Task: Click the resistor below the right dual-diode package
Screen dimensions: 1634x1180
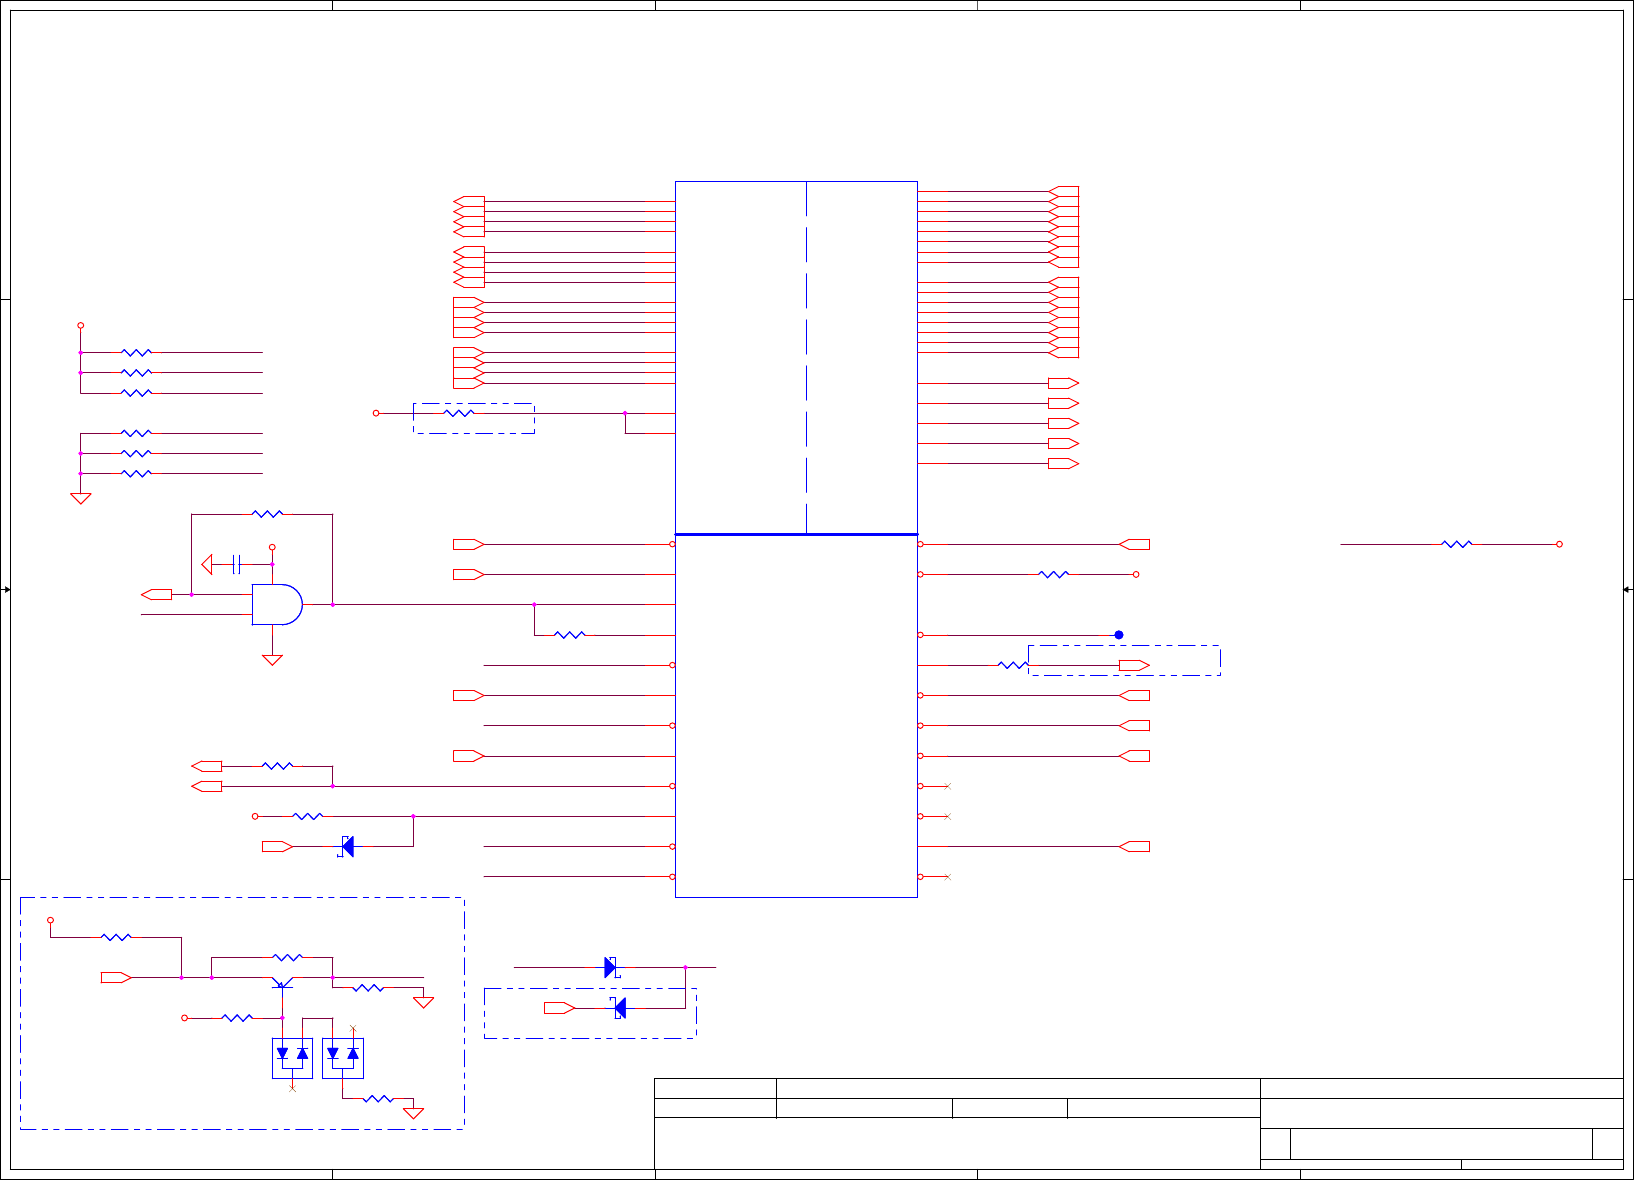Action: click(x=378, y=1098)
